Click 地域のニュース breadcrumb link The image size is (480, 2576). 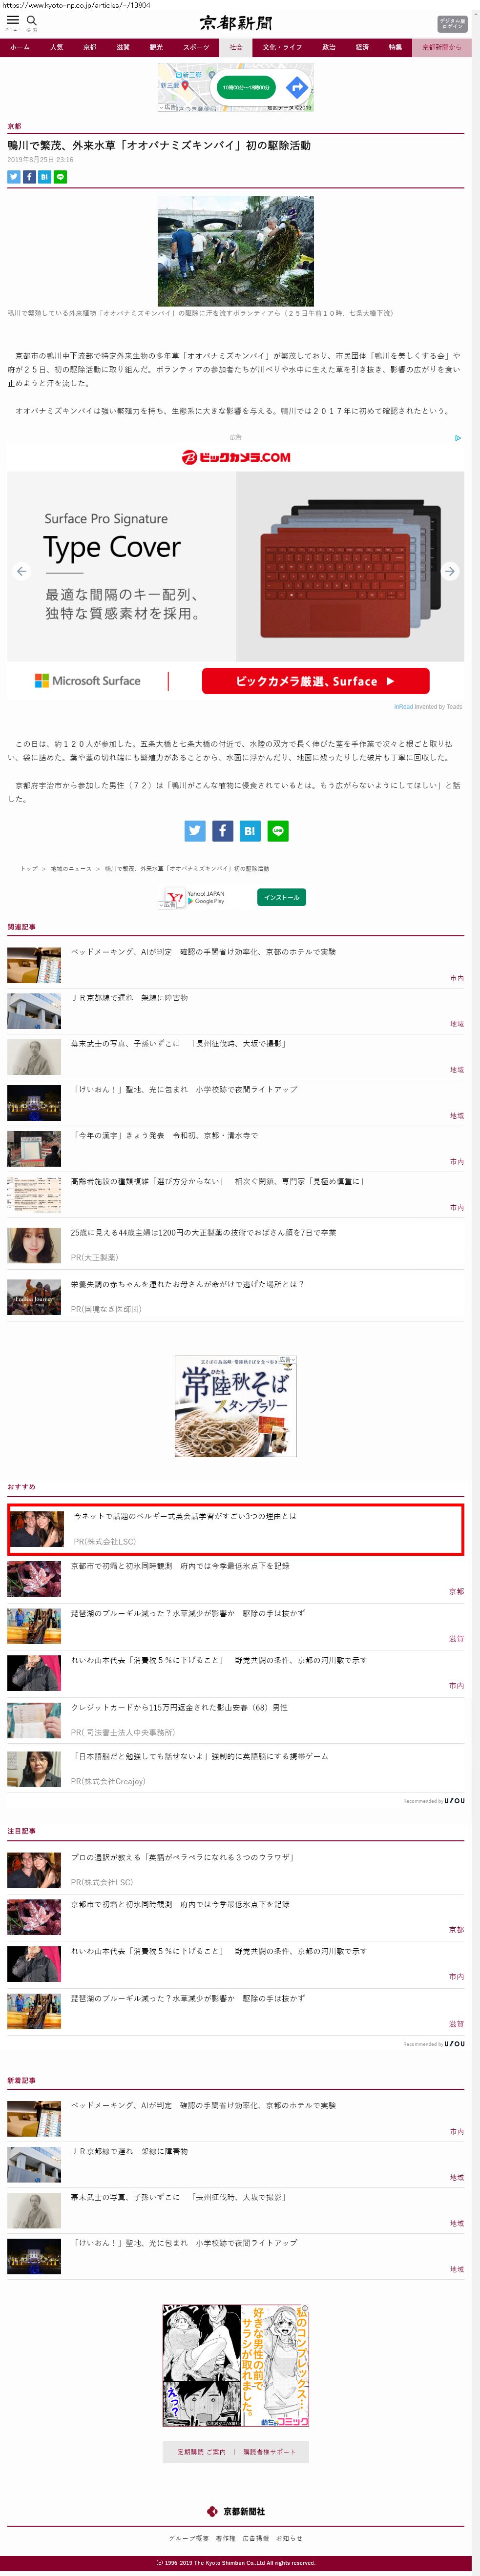click(71, 868)
